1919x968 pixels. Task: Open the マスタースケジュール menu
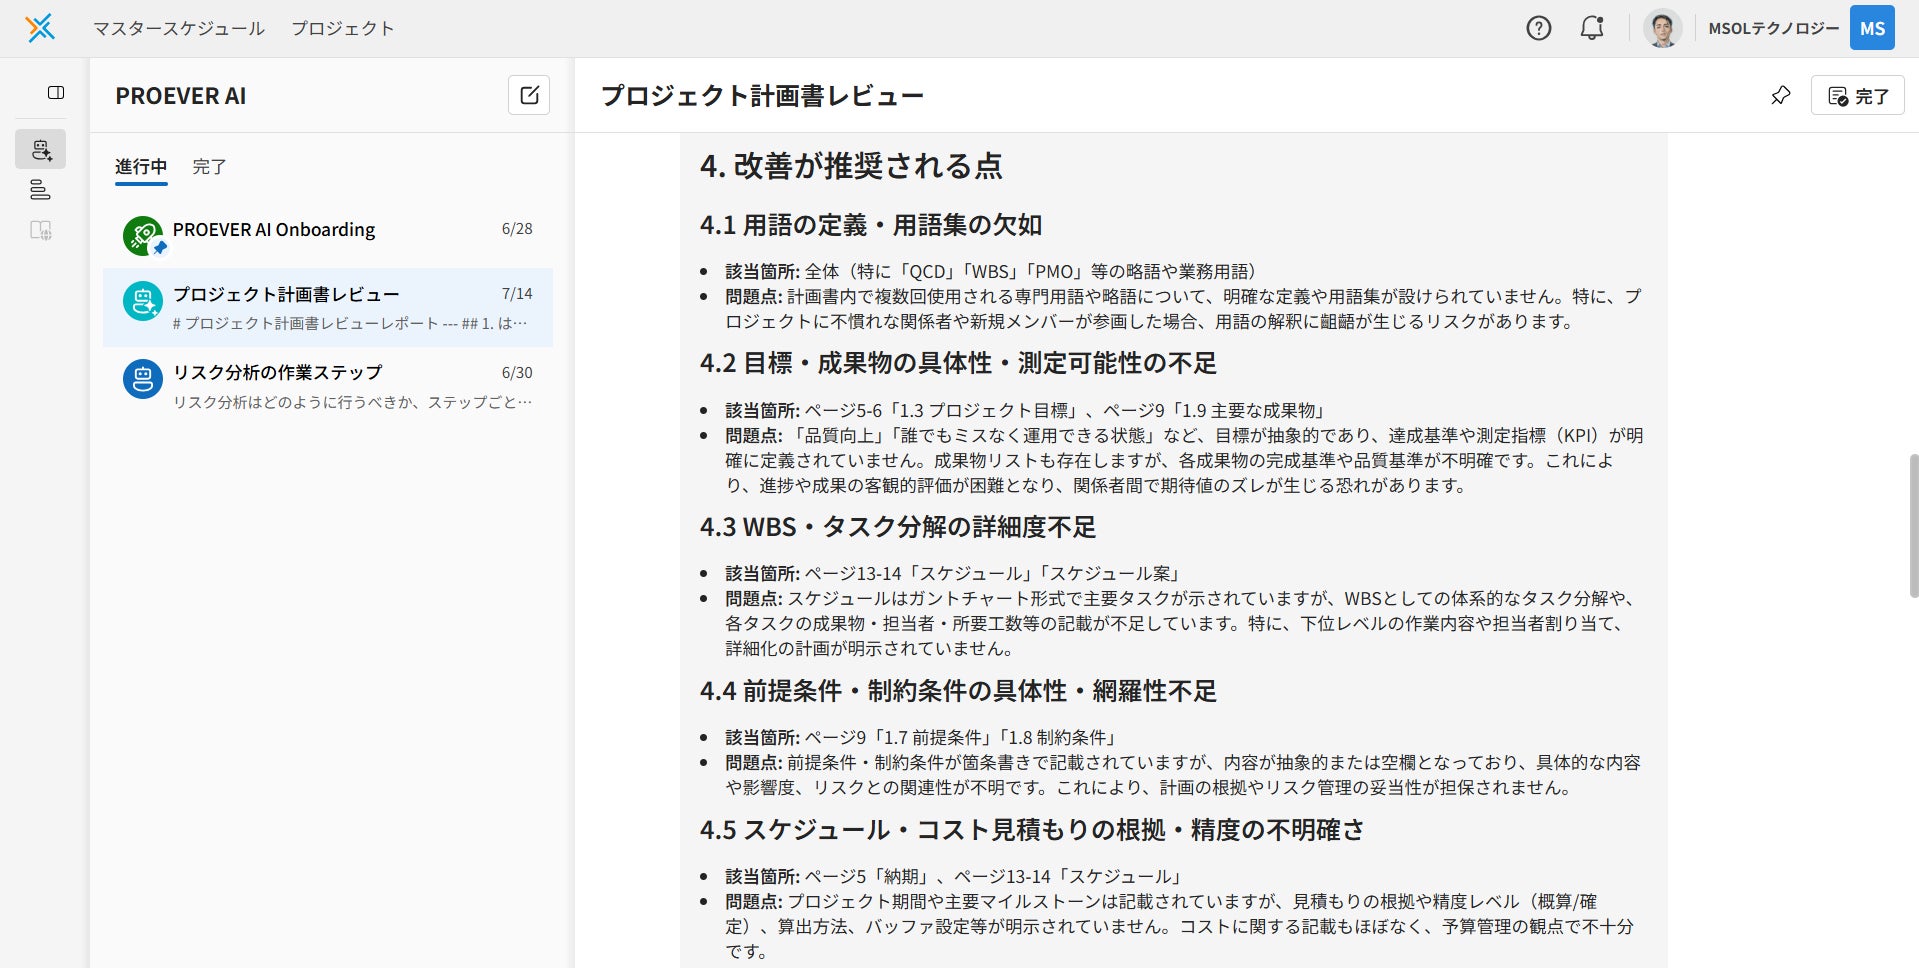(x=179, y=28)
